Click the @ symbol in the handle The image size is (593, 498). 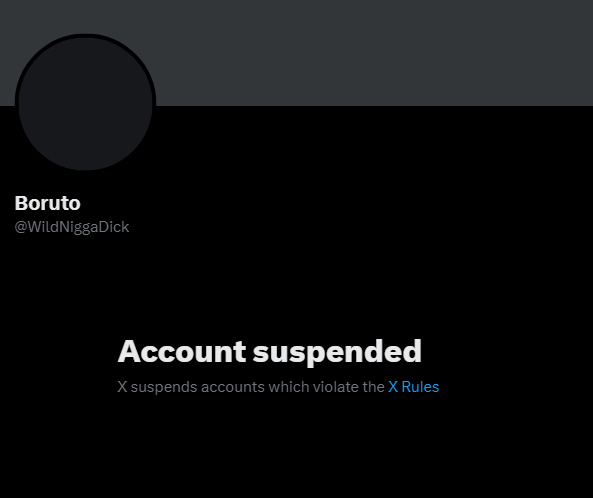click(x=20, y=227)
